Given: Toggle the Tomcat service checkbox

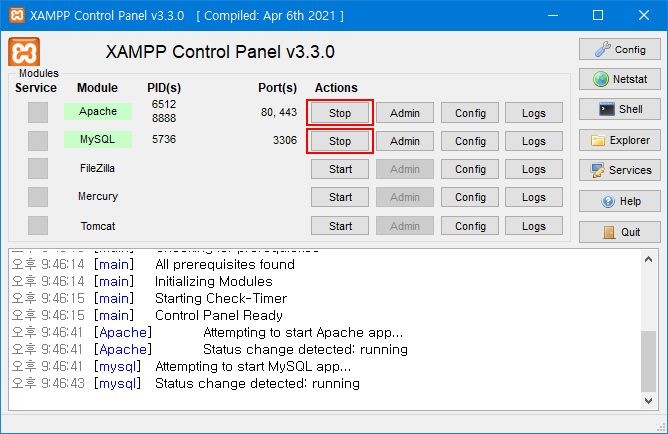Looking at the screenshot, I should (x=38, y=225).
